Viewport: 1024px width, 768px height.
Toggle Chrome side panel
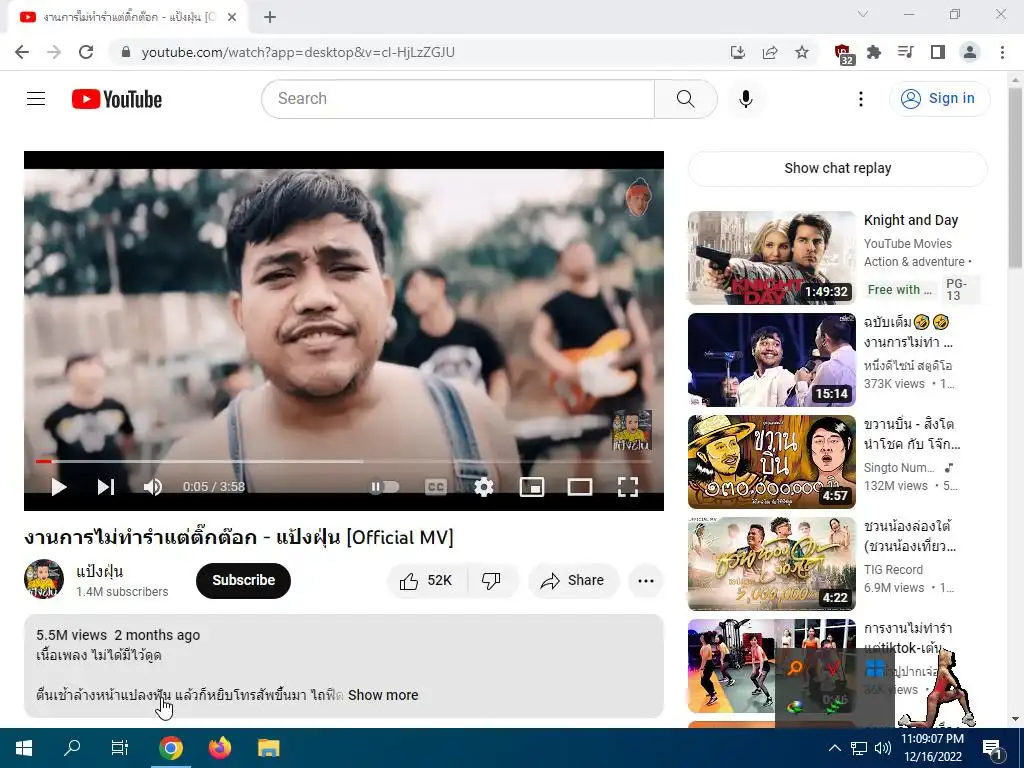[x=938, y=52]
